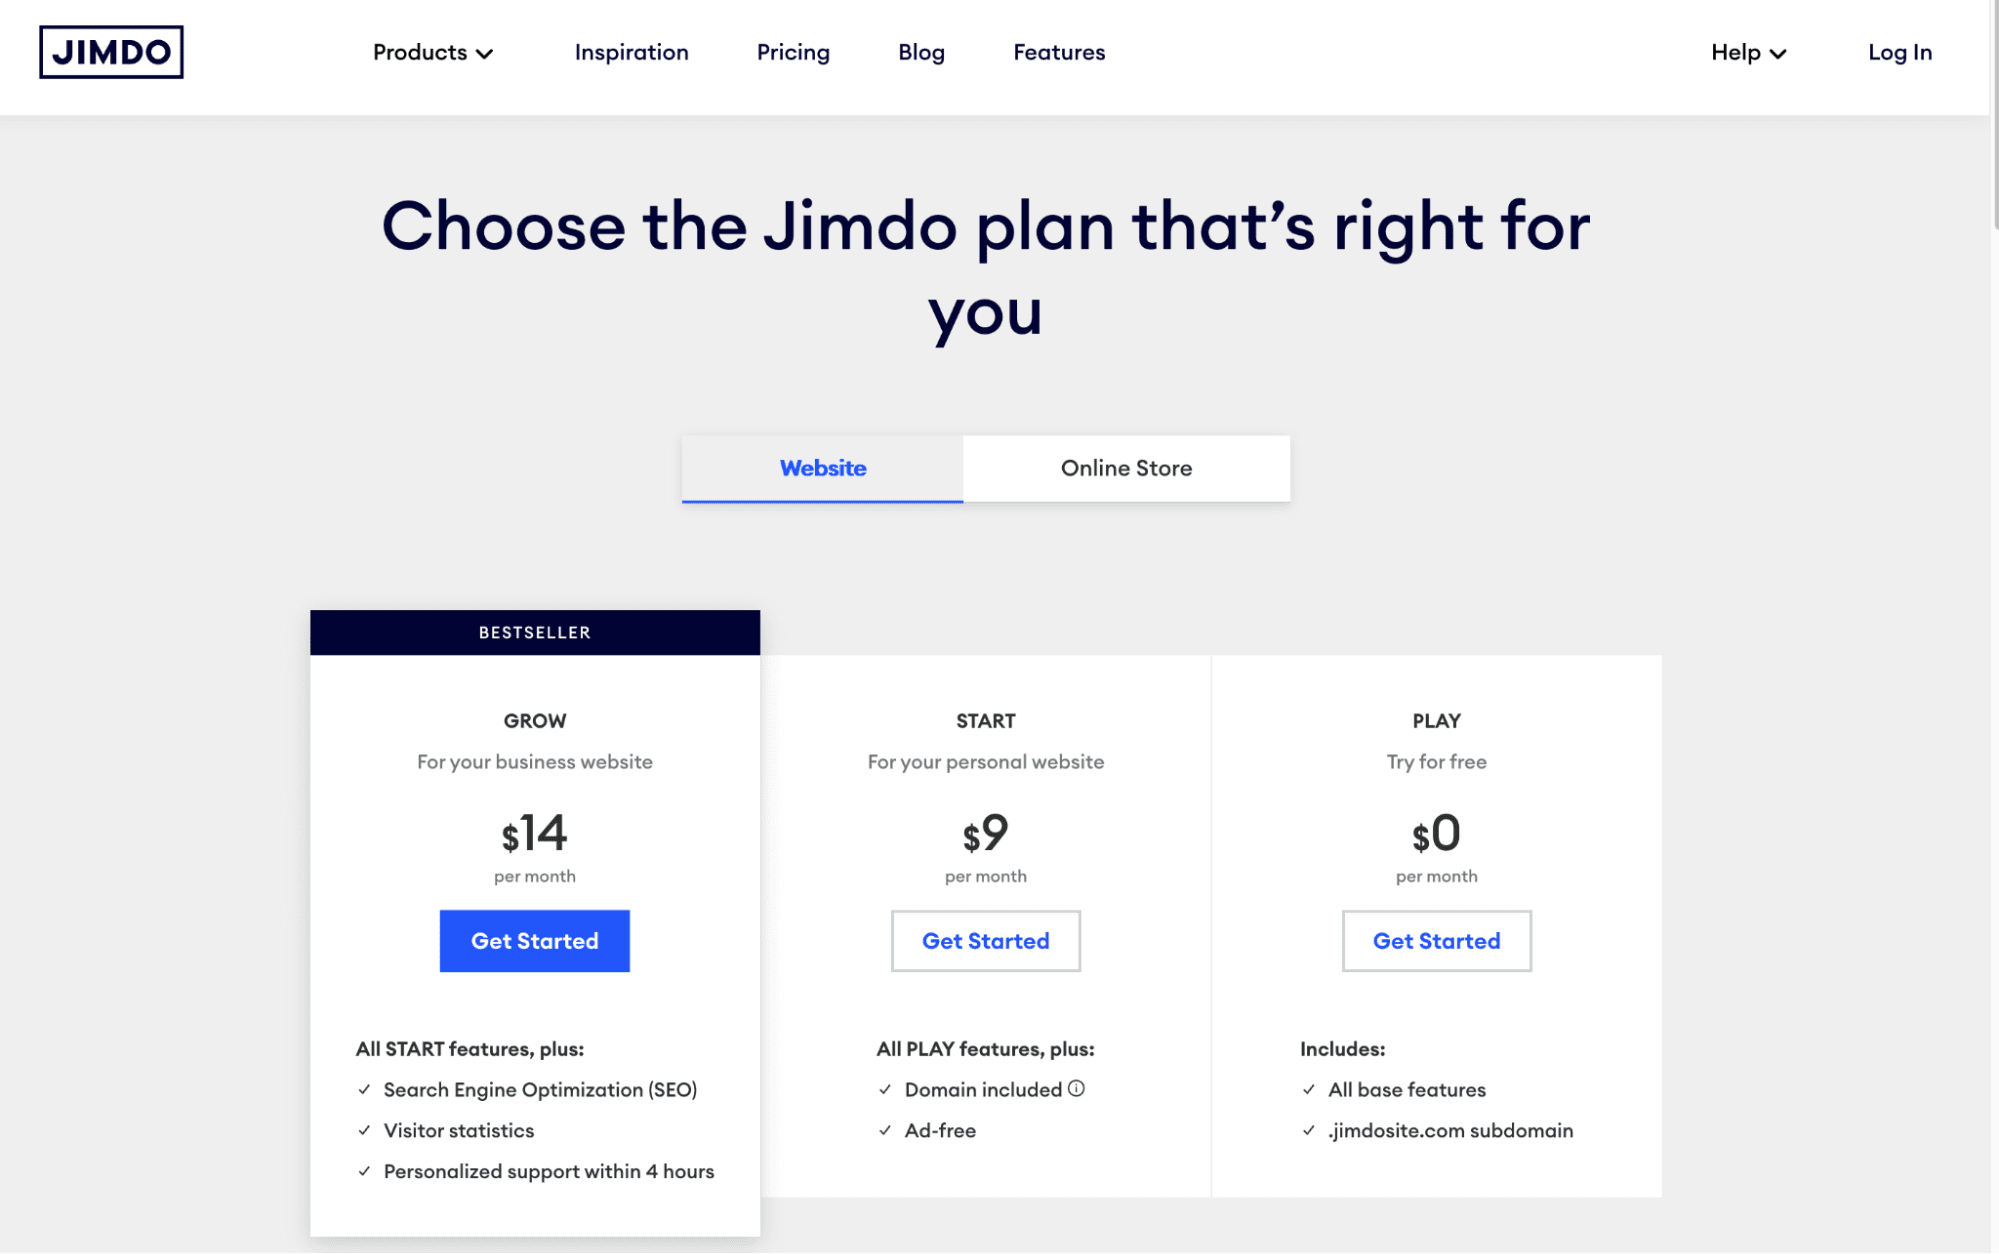Click the Help dropdown arrow

pos(1779,53)
